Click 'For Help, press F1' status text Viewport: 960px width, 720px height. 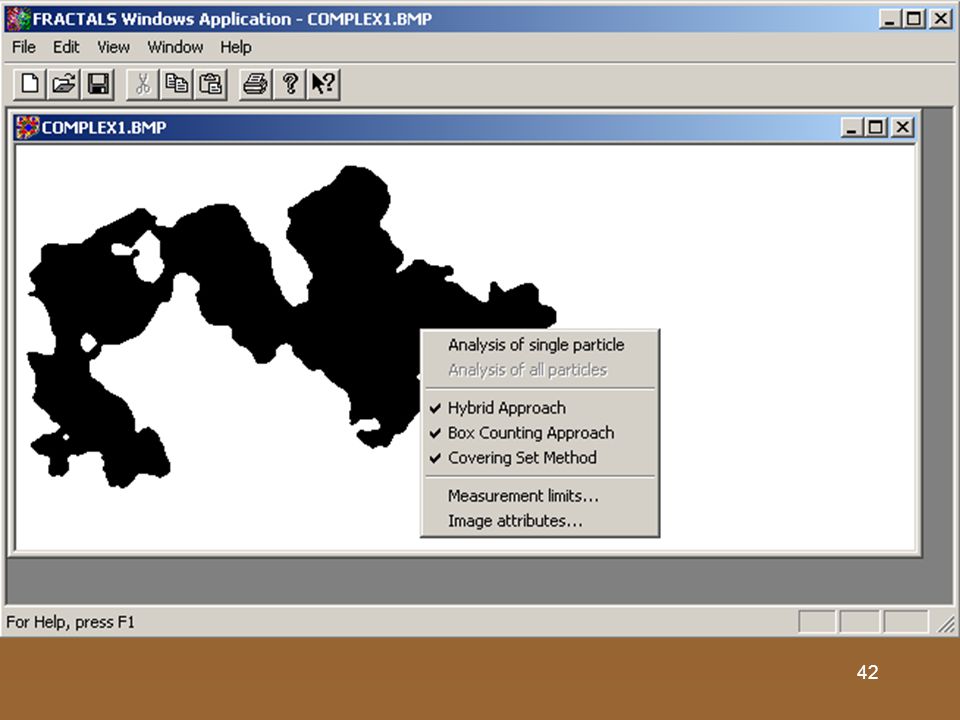point(70,622)
